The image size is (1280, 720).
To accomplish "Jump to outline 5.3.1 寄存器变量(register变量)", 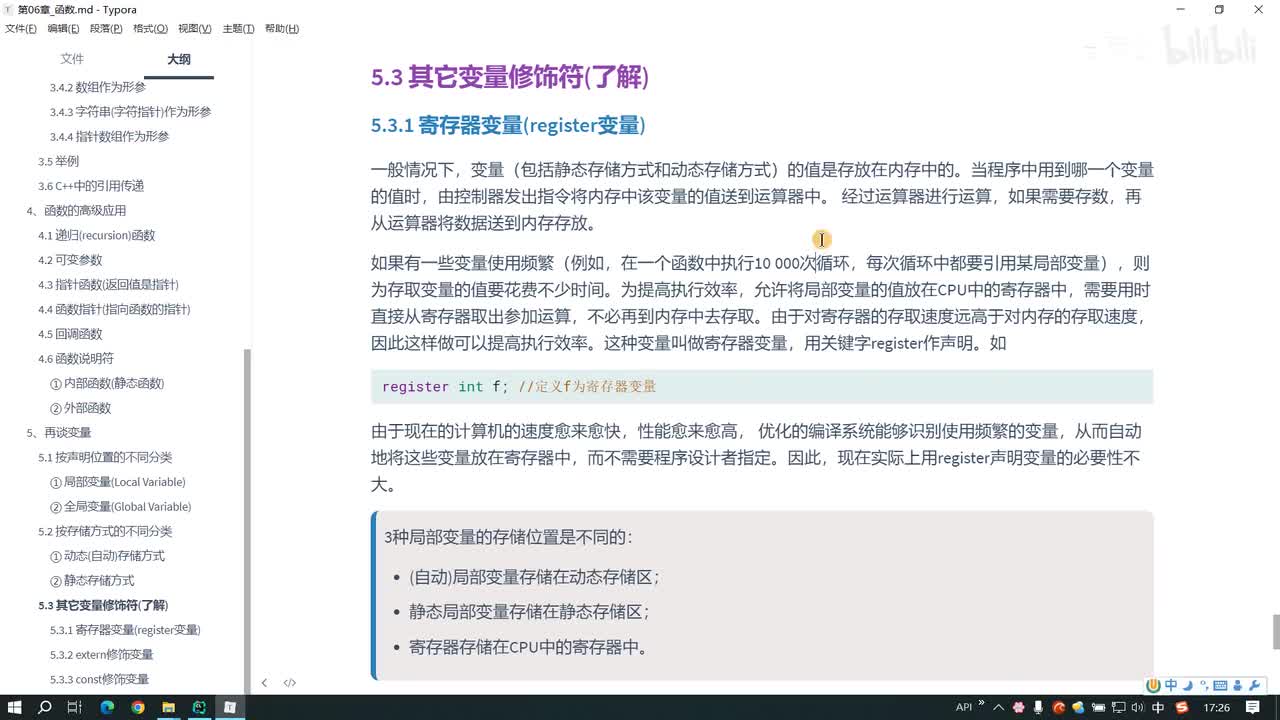I will click(x=125, y=630).
